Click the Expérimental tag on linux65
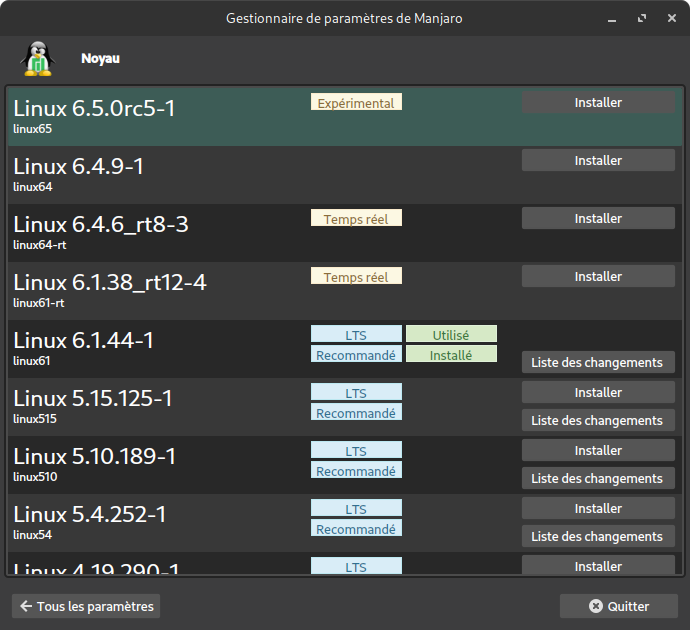 [356, 102]
